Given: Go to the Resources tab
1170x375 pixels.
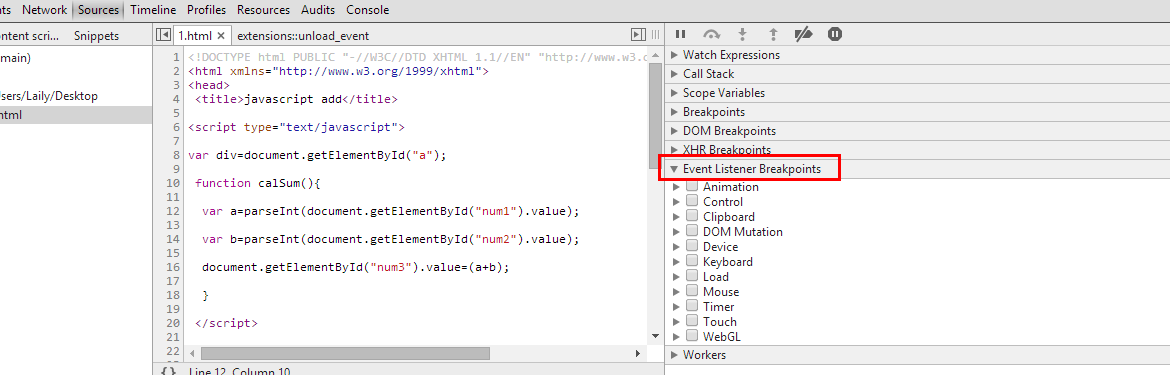Looking at the screenshot, I should click(263, 10).
